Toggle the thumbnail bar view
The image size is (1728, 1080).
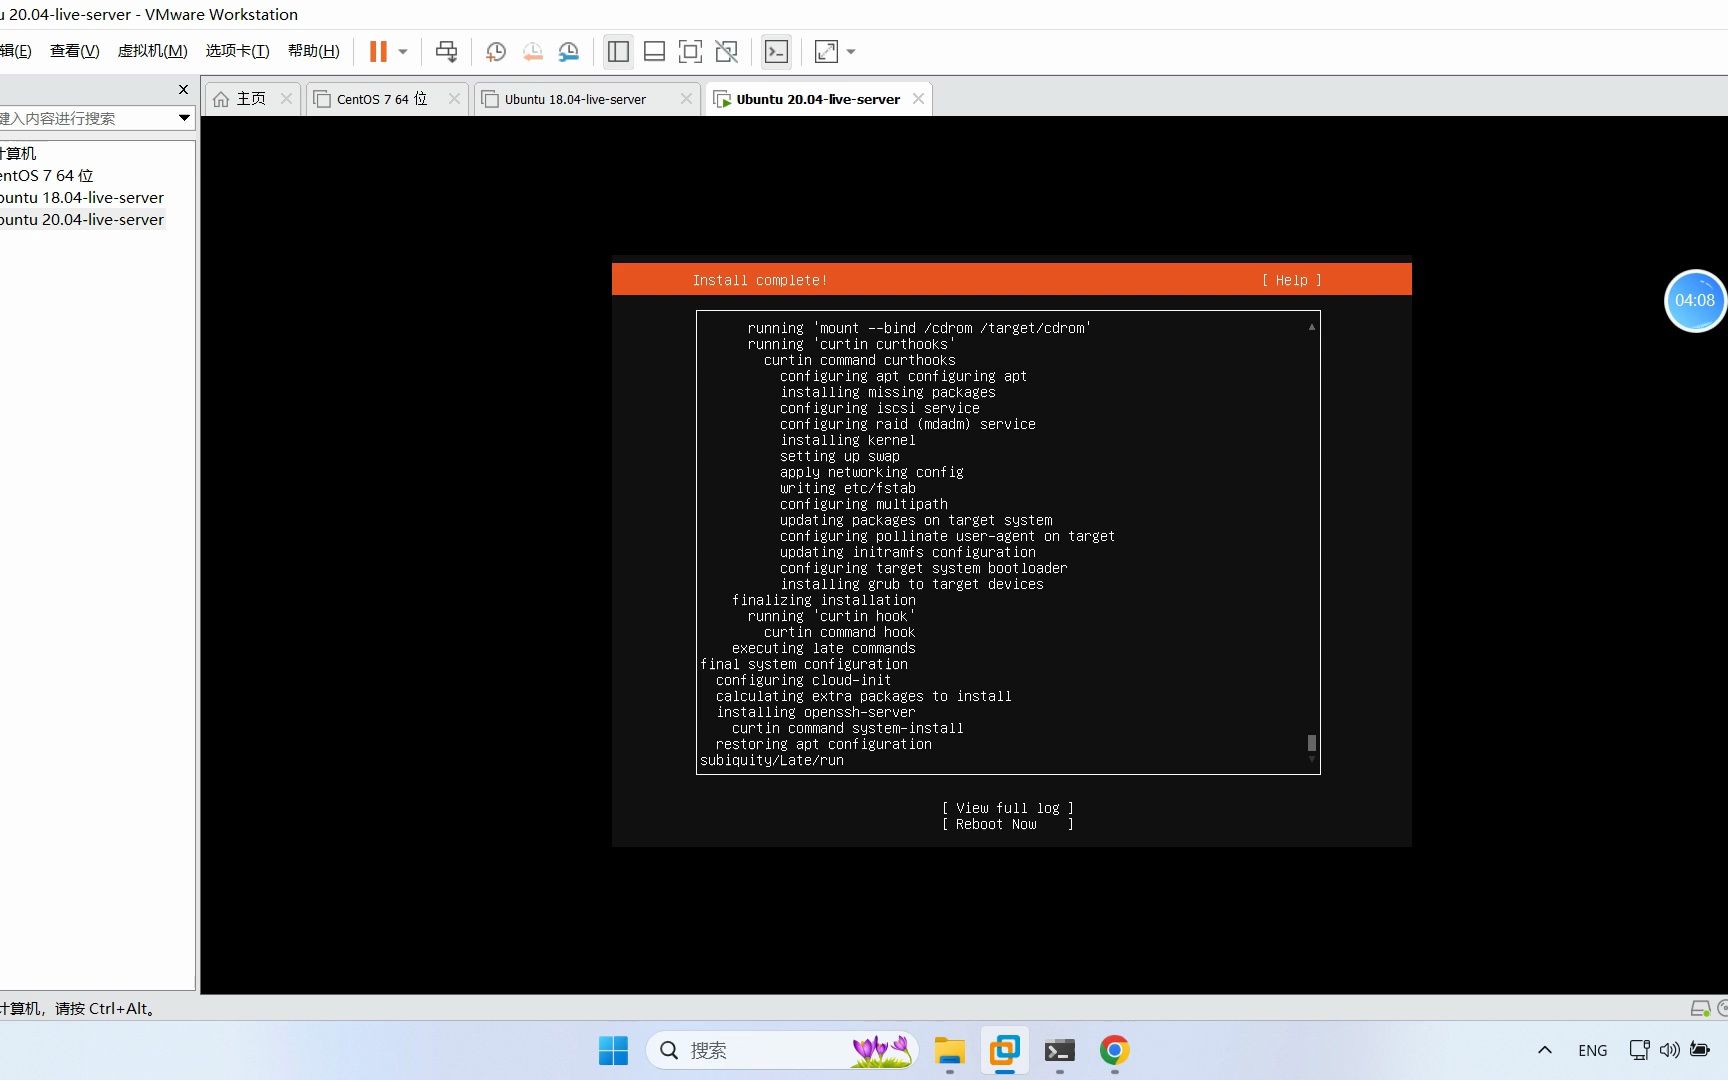(654, 51)
